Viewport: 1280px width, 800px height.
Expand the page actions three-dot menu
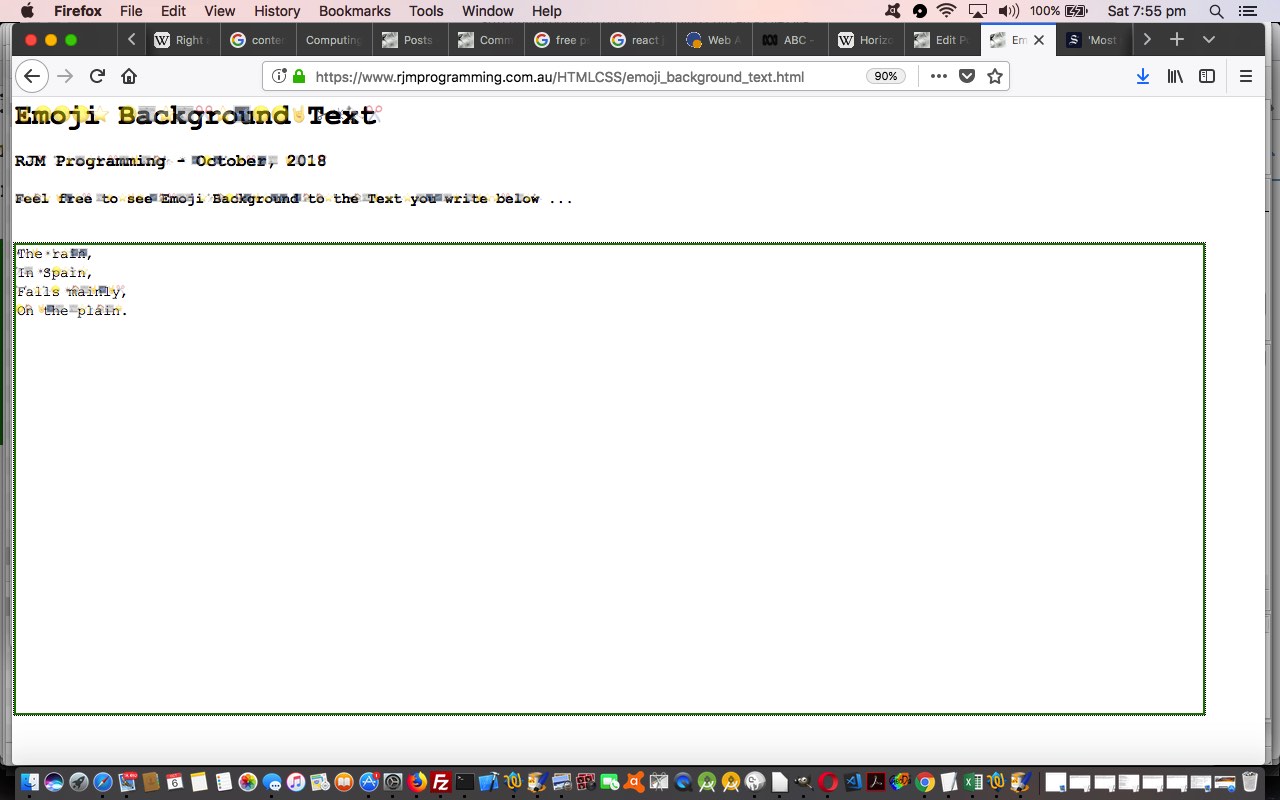click(x=938, y=76)
